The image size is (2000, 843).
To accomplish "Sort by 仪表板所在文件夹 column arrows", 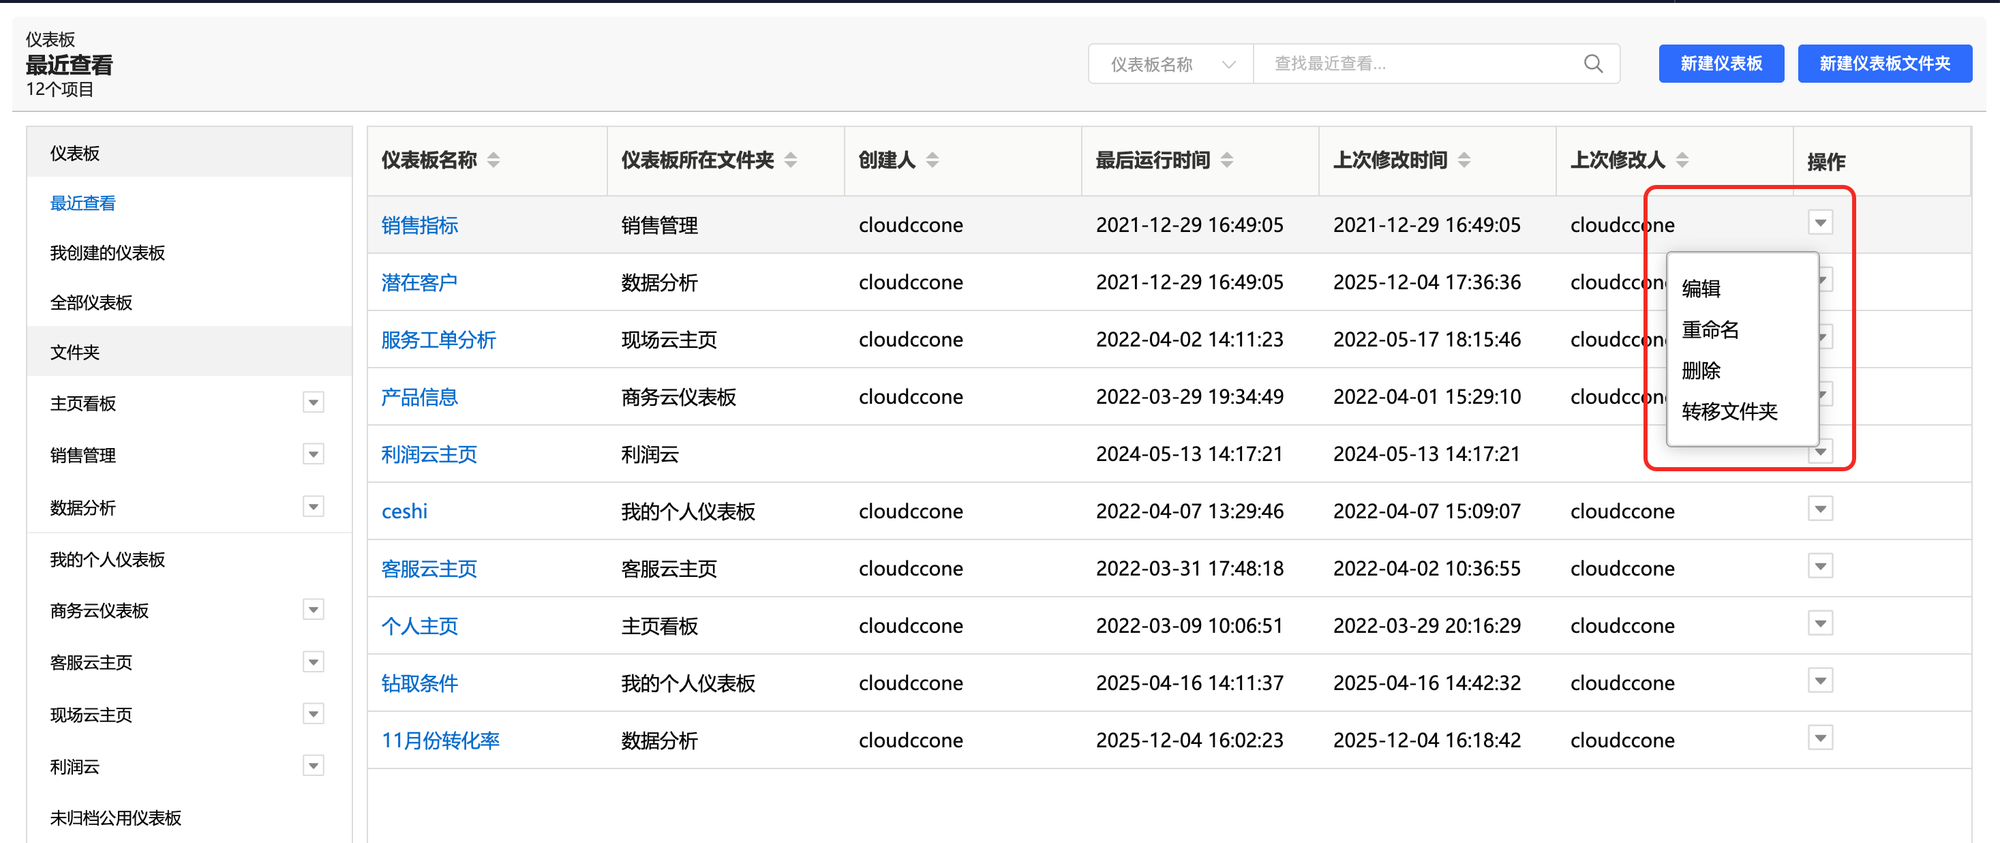I will tap(791, 160).
